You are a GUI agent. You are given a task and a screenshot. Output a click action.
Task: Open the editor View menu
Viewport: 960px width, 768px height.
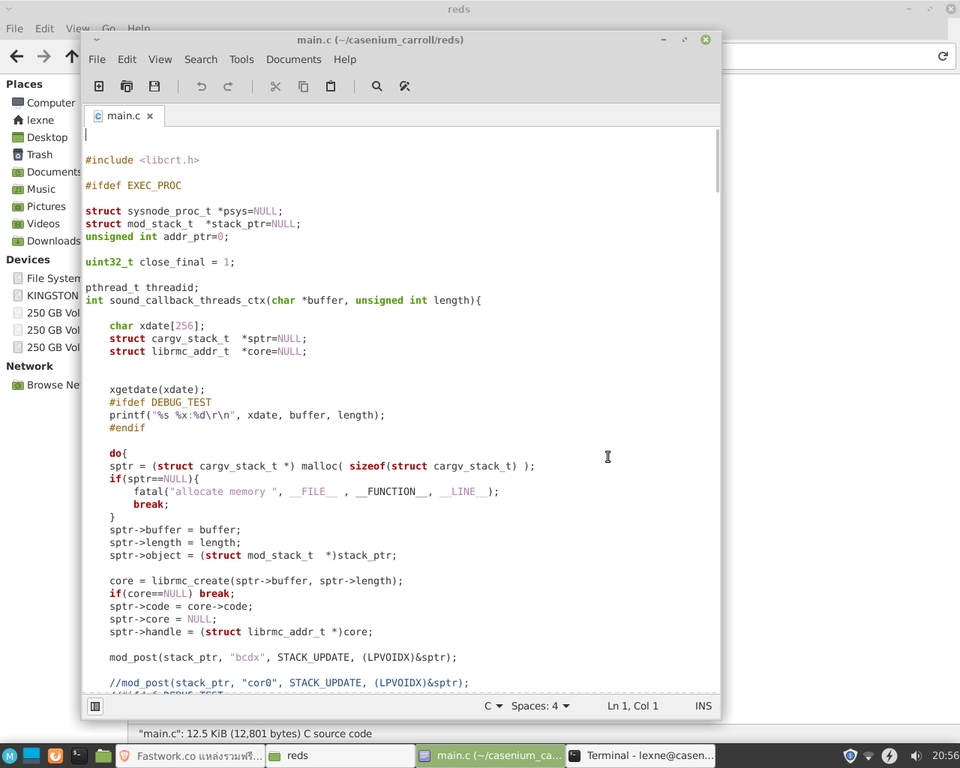point(160,59)
